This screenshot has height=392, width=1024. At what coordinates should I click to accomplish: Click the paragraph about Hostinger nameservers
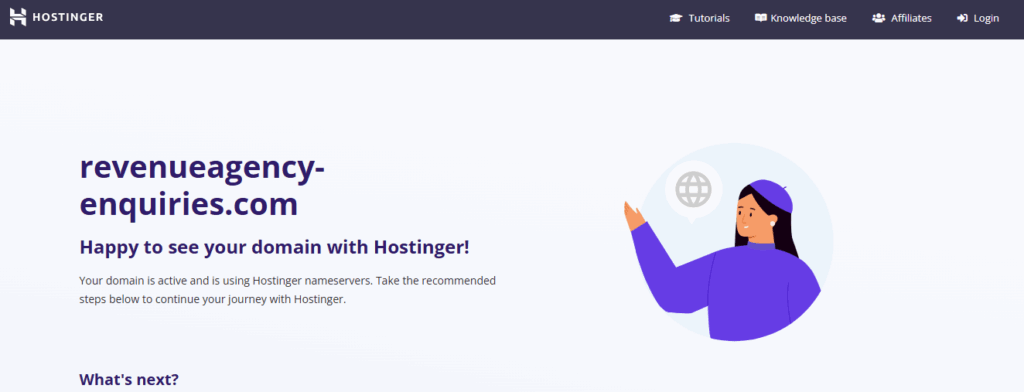click(x=287, y=290)
